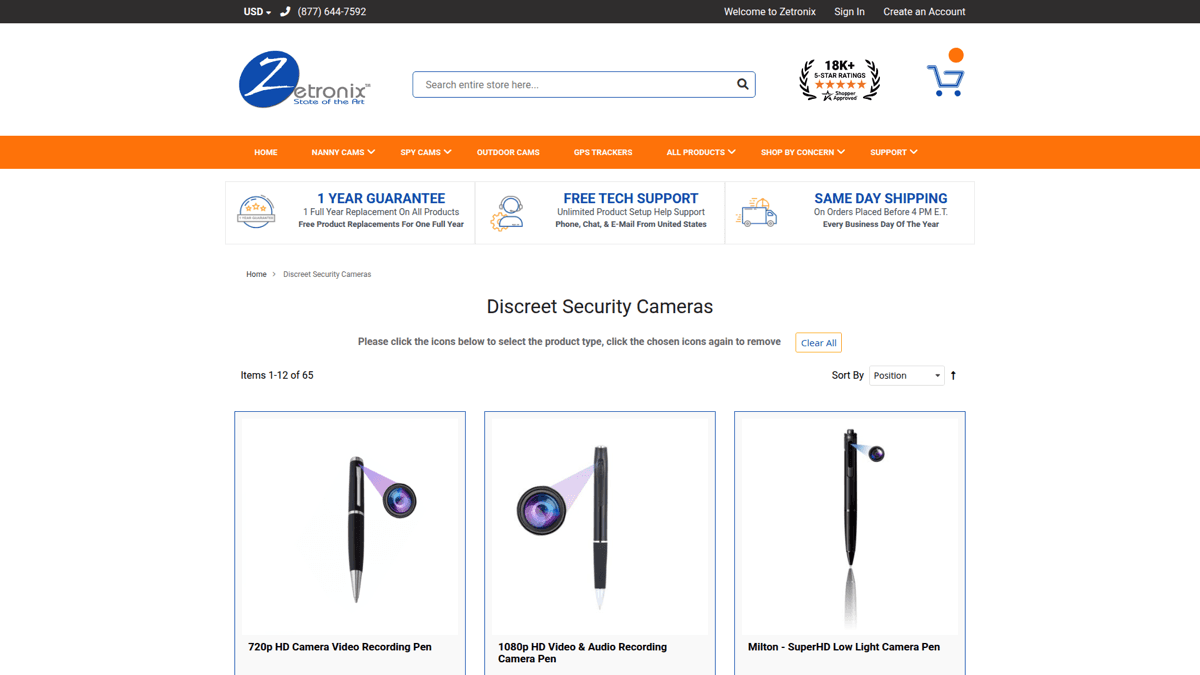Open the 18K+ Shopper Approved ratings badge
The image size is (1200, 675).
tap(839, 78)
